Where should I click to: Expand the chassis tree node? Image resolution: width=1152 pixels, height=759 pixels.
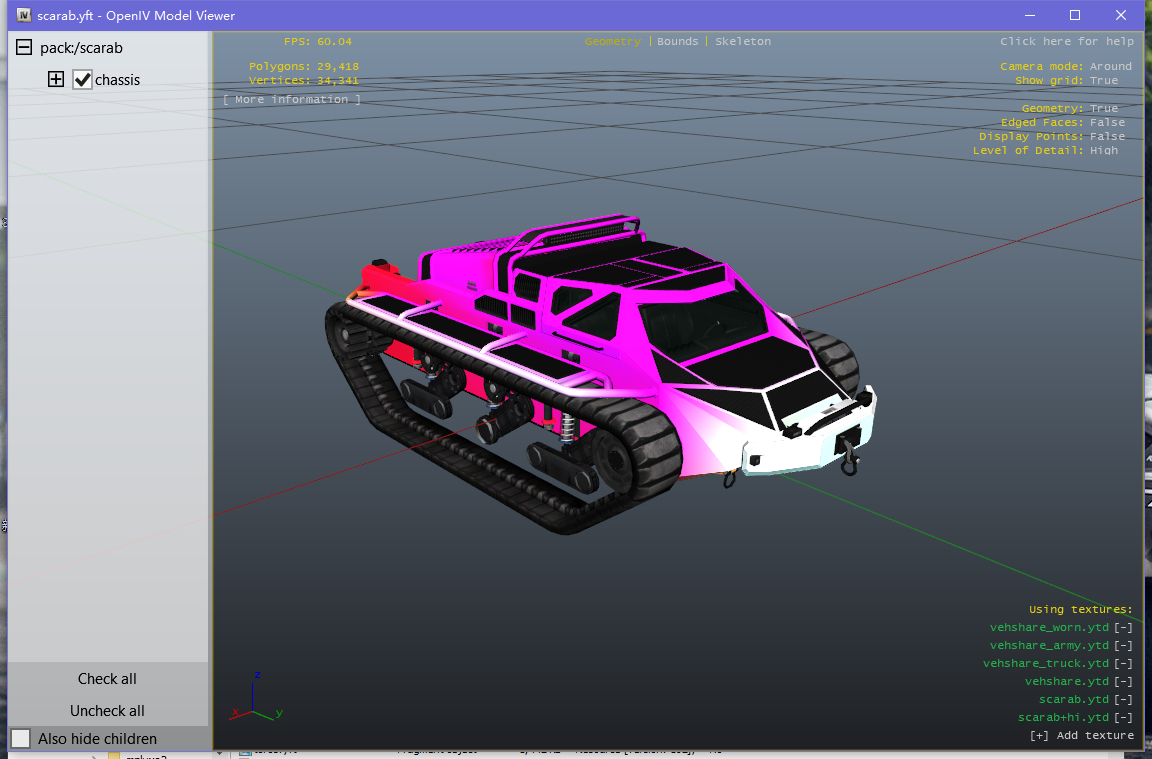(x=56, y=79)
